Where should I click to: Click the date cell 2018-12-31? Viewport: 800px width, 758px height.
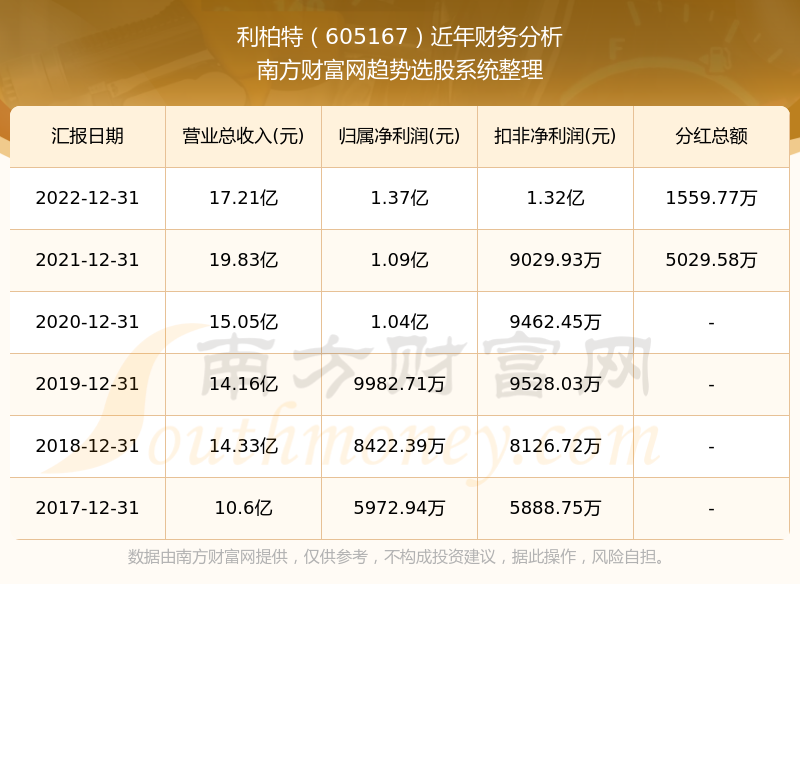87,446
